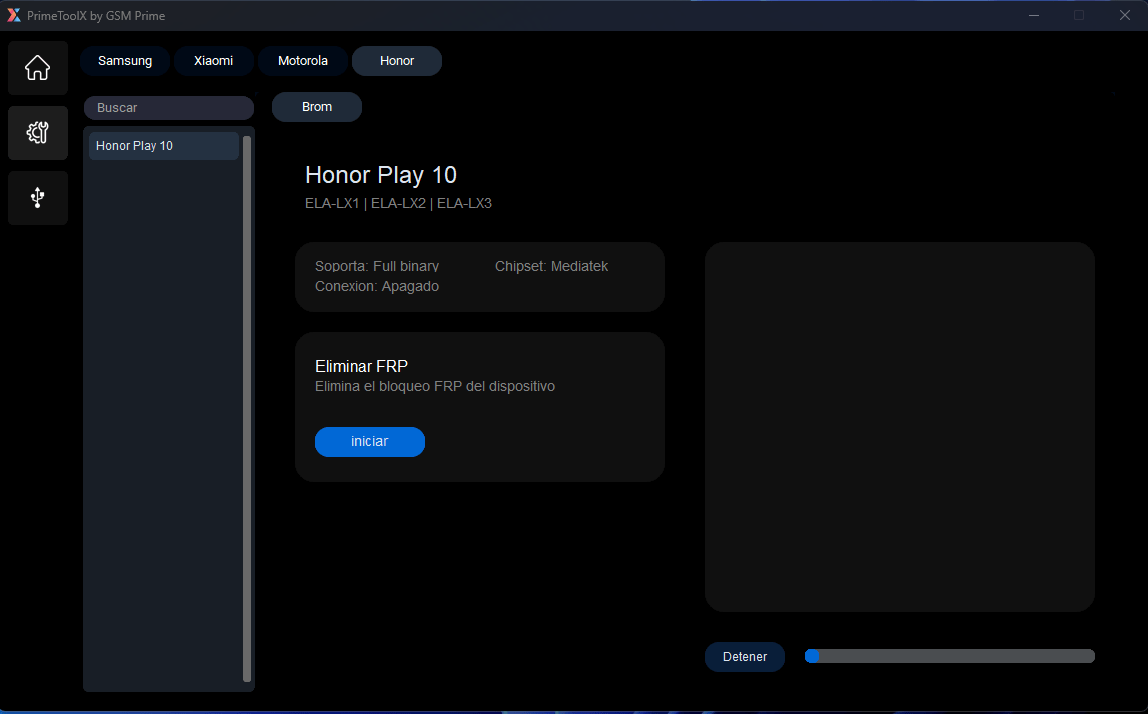Click the USB connection sidebar icon
Image resolution: width=1148 pixels, height=714 pixels.
37,197
